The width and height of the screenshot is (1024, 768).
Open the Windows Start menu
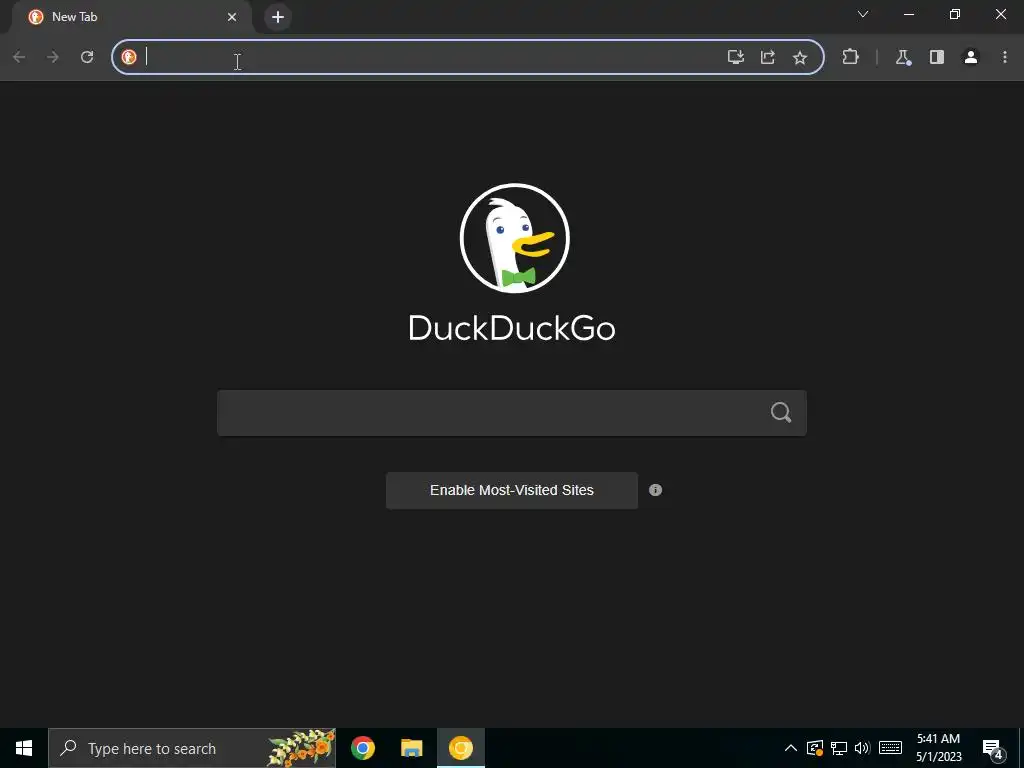click(x=24, y=748)
